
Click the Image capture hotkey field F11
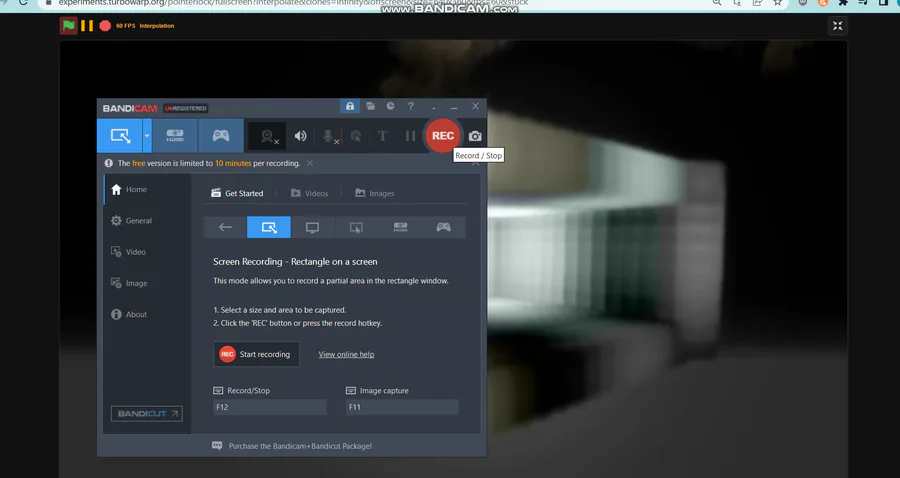402,407
